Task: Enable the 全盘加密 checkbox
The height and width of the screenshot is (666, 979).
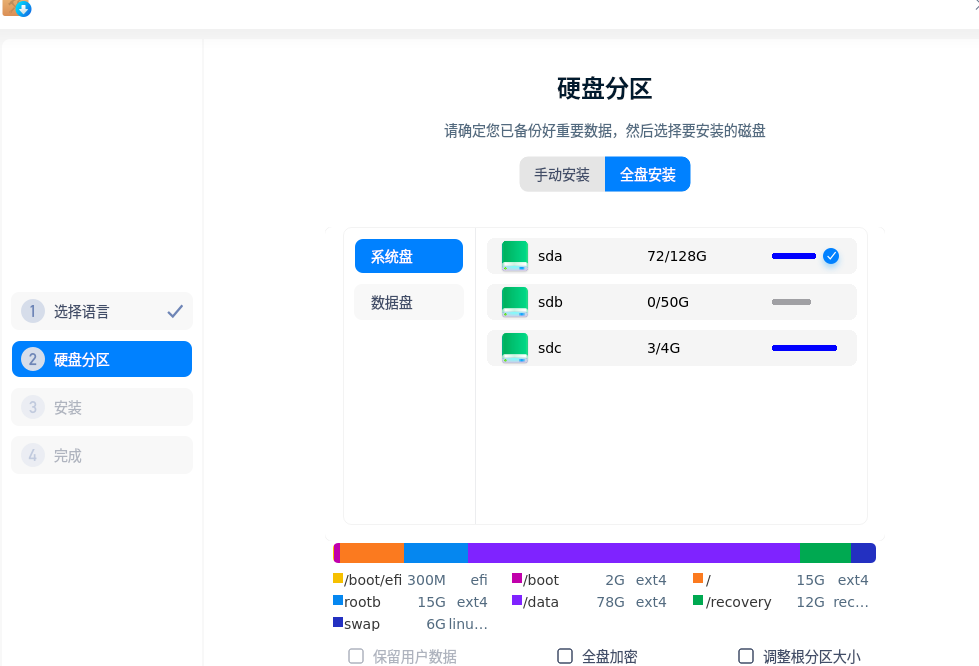Action: pyautogui.click(x=565, y=656)
